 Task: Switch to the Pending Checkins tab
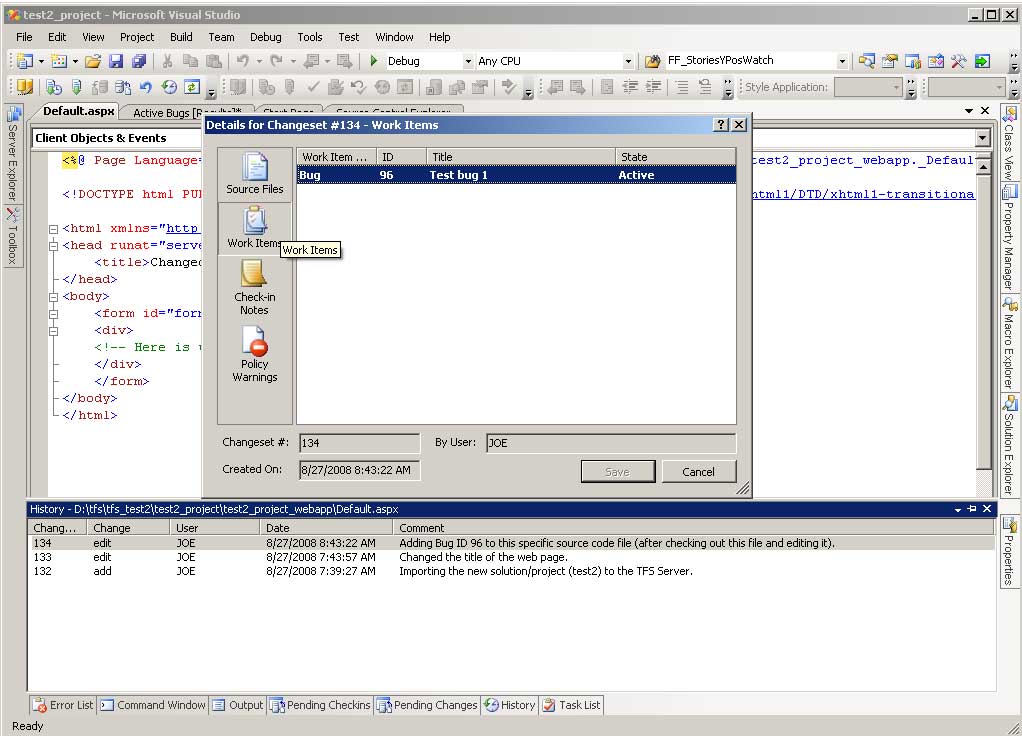tap(321, 705)
